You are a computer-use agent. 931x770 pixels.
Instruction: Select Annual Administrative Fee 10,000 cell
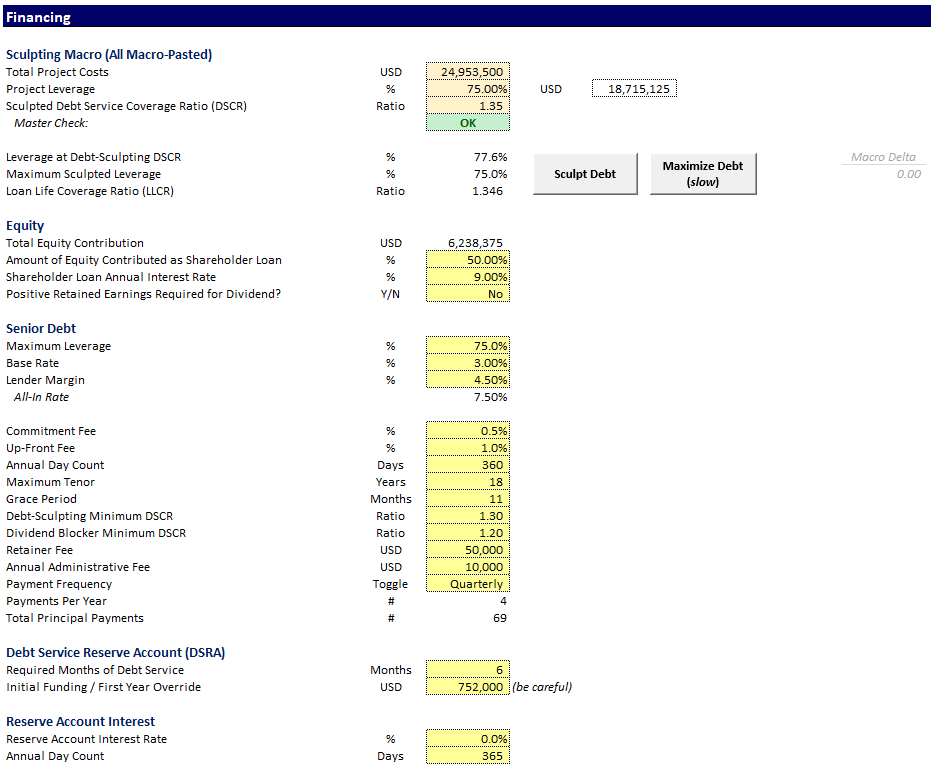point(468,567)
